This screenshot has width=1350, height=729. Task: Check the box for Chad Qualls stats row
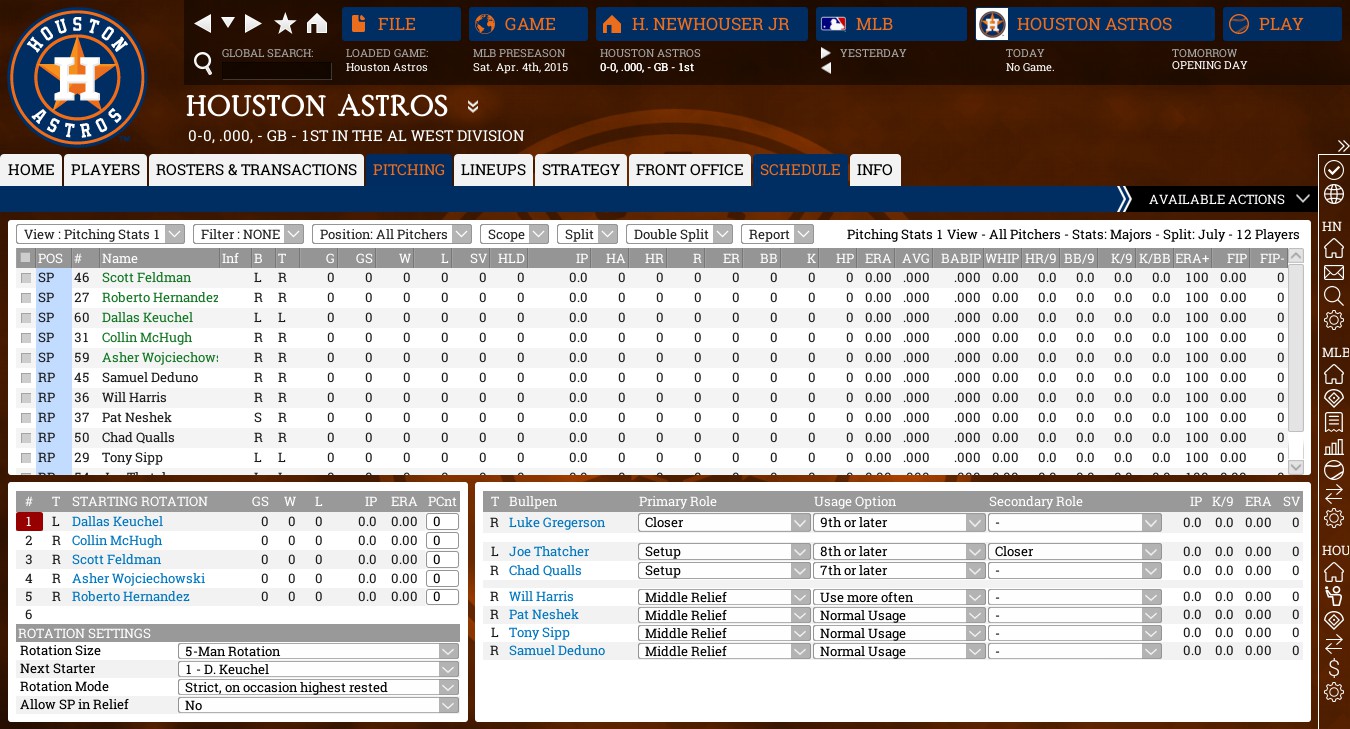[26, 438]
